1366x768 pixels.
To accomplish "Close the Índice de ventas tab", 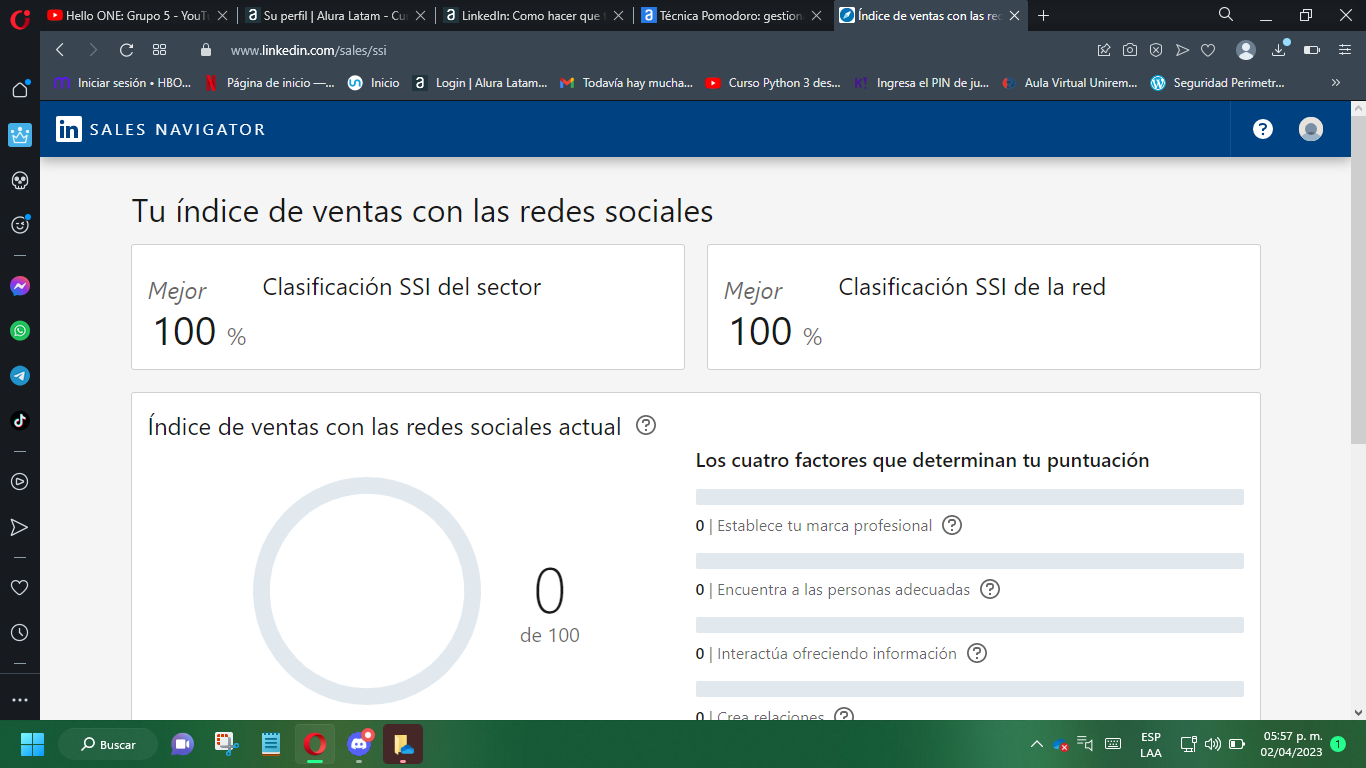I will coord(1014,16).
